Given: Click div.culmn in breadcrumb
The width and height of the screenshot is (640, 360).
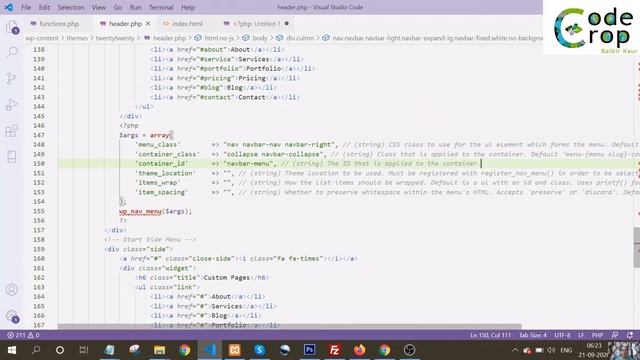Looking at the screenshot, I should pos(300,38).
